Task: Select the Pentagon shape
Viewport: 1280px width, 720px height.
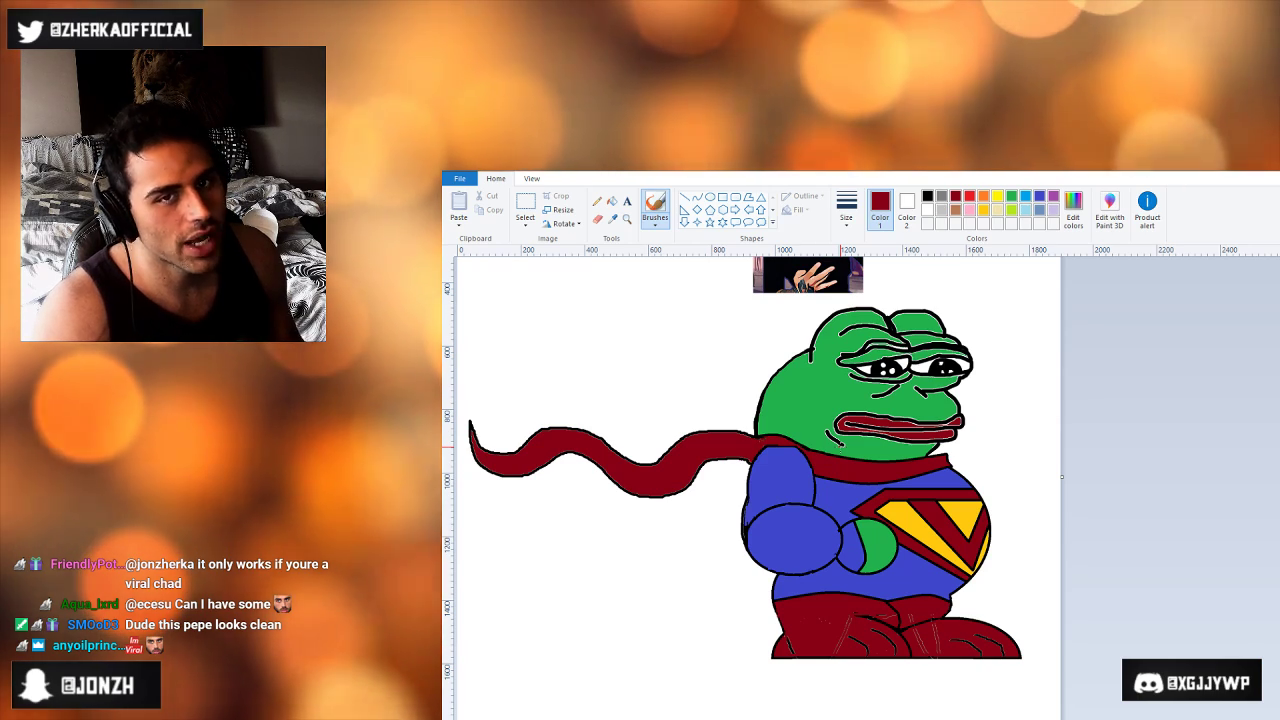Action: tap(710, 210)
